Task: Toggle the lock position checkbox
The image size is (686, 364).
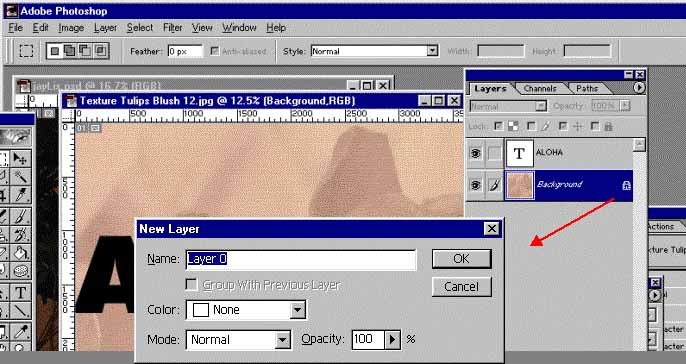Action: pos(563,126)
